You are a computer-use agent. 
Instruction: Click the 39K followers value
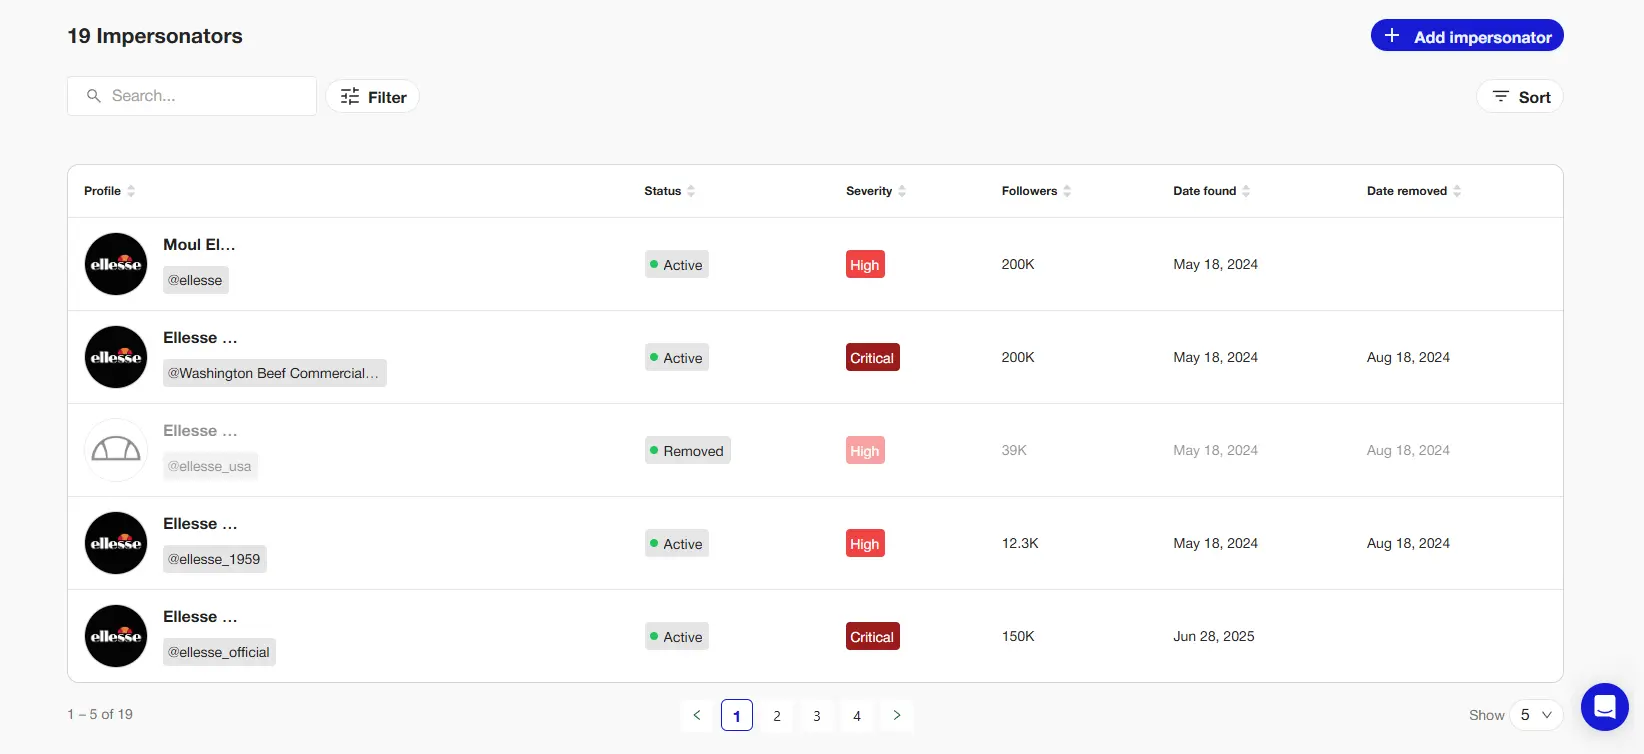1014,450
